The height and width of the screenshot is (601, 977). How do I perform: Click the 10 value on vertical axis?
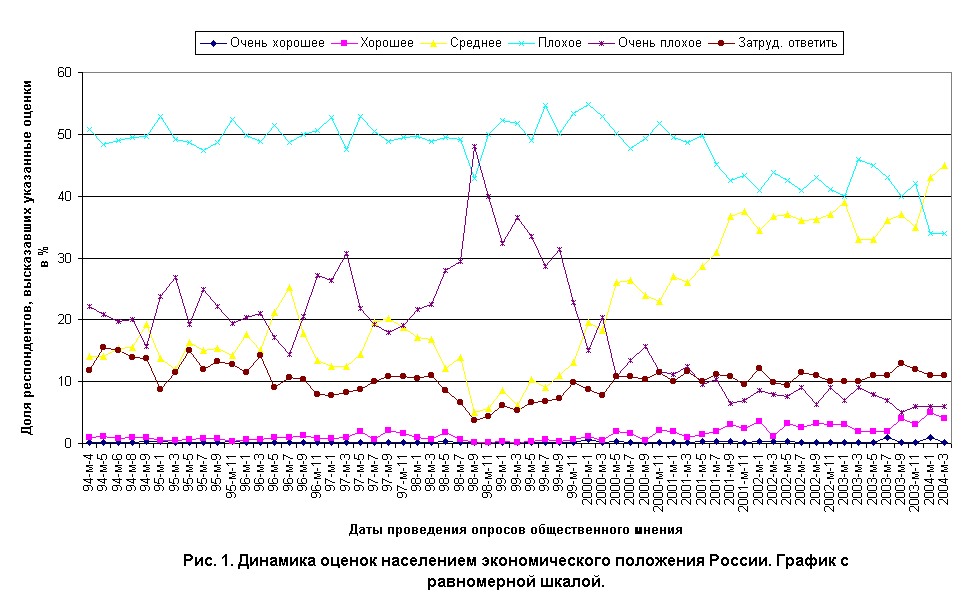65,381
